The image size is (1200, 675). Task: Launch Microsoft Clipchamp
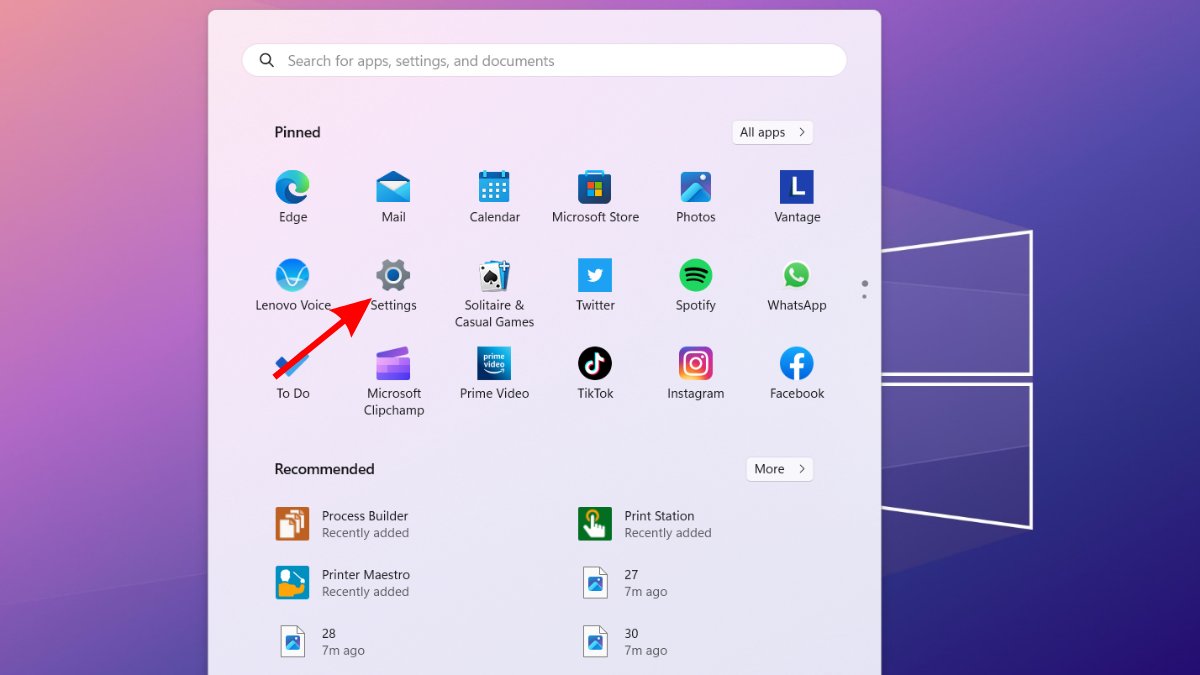point(393,381)
